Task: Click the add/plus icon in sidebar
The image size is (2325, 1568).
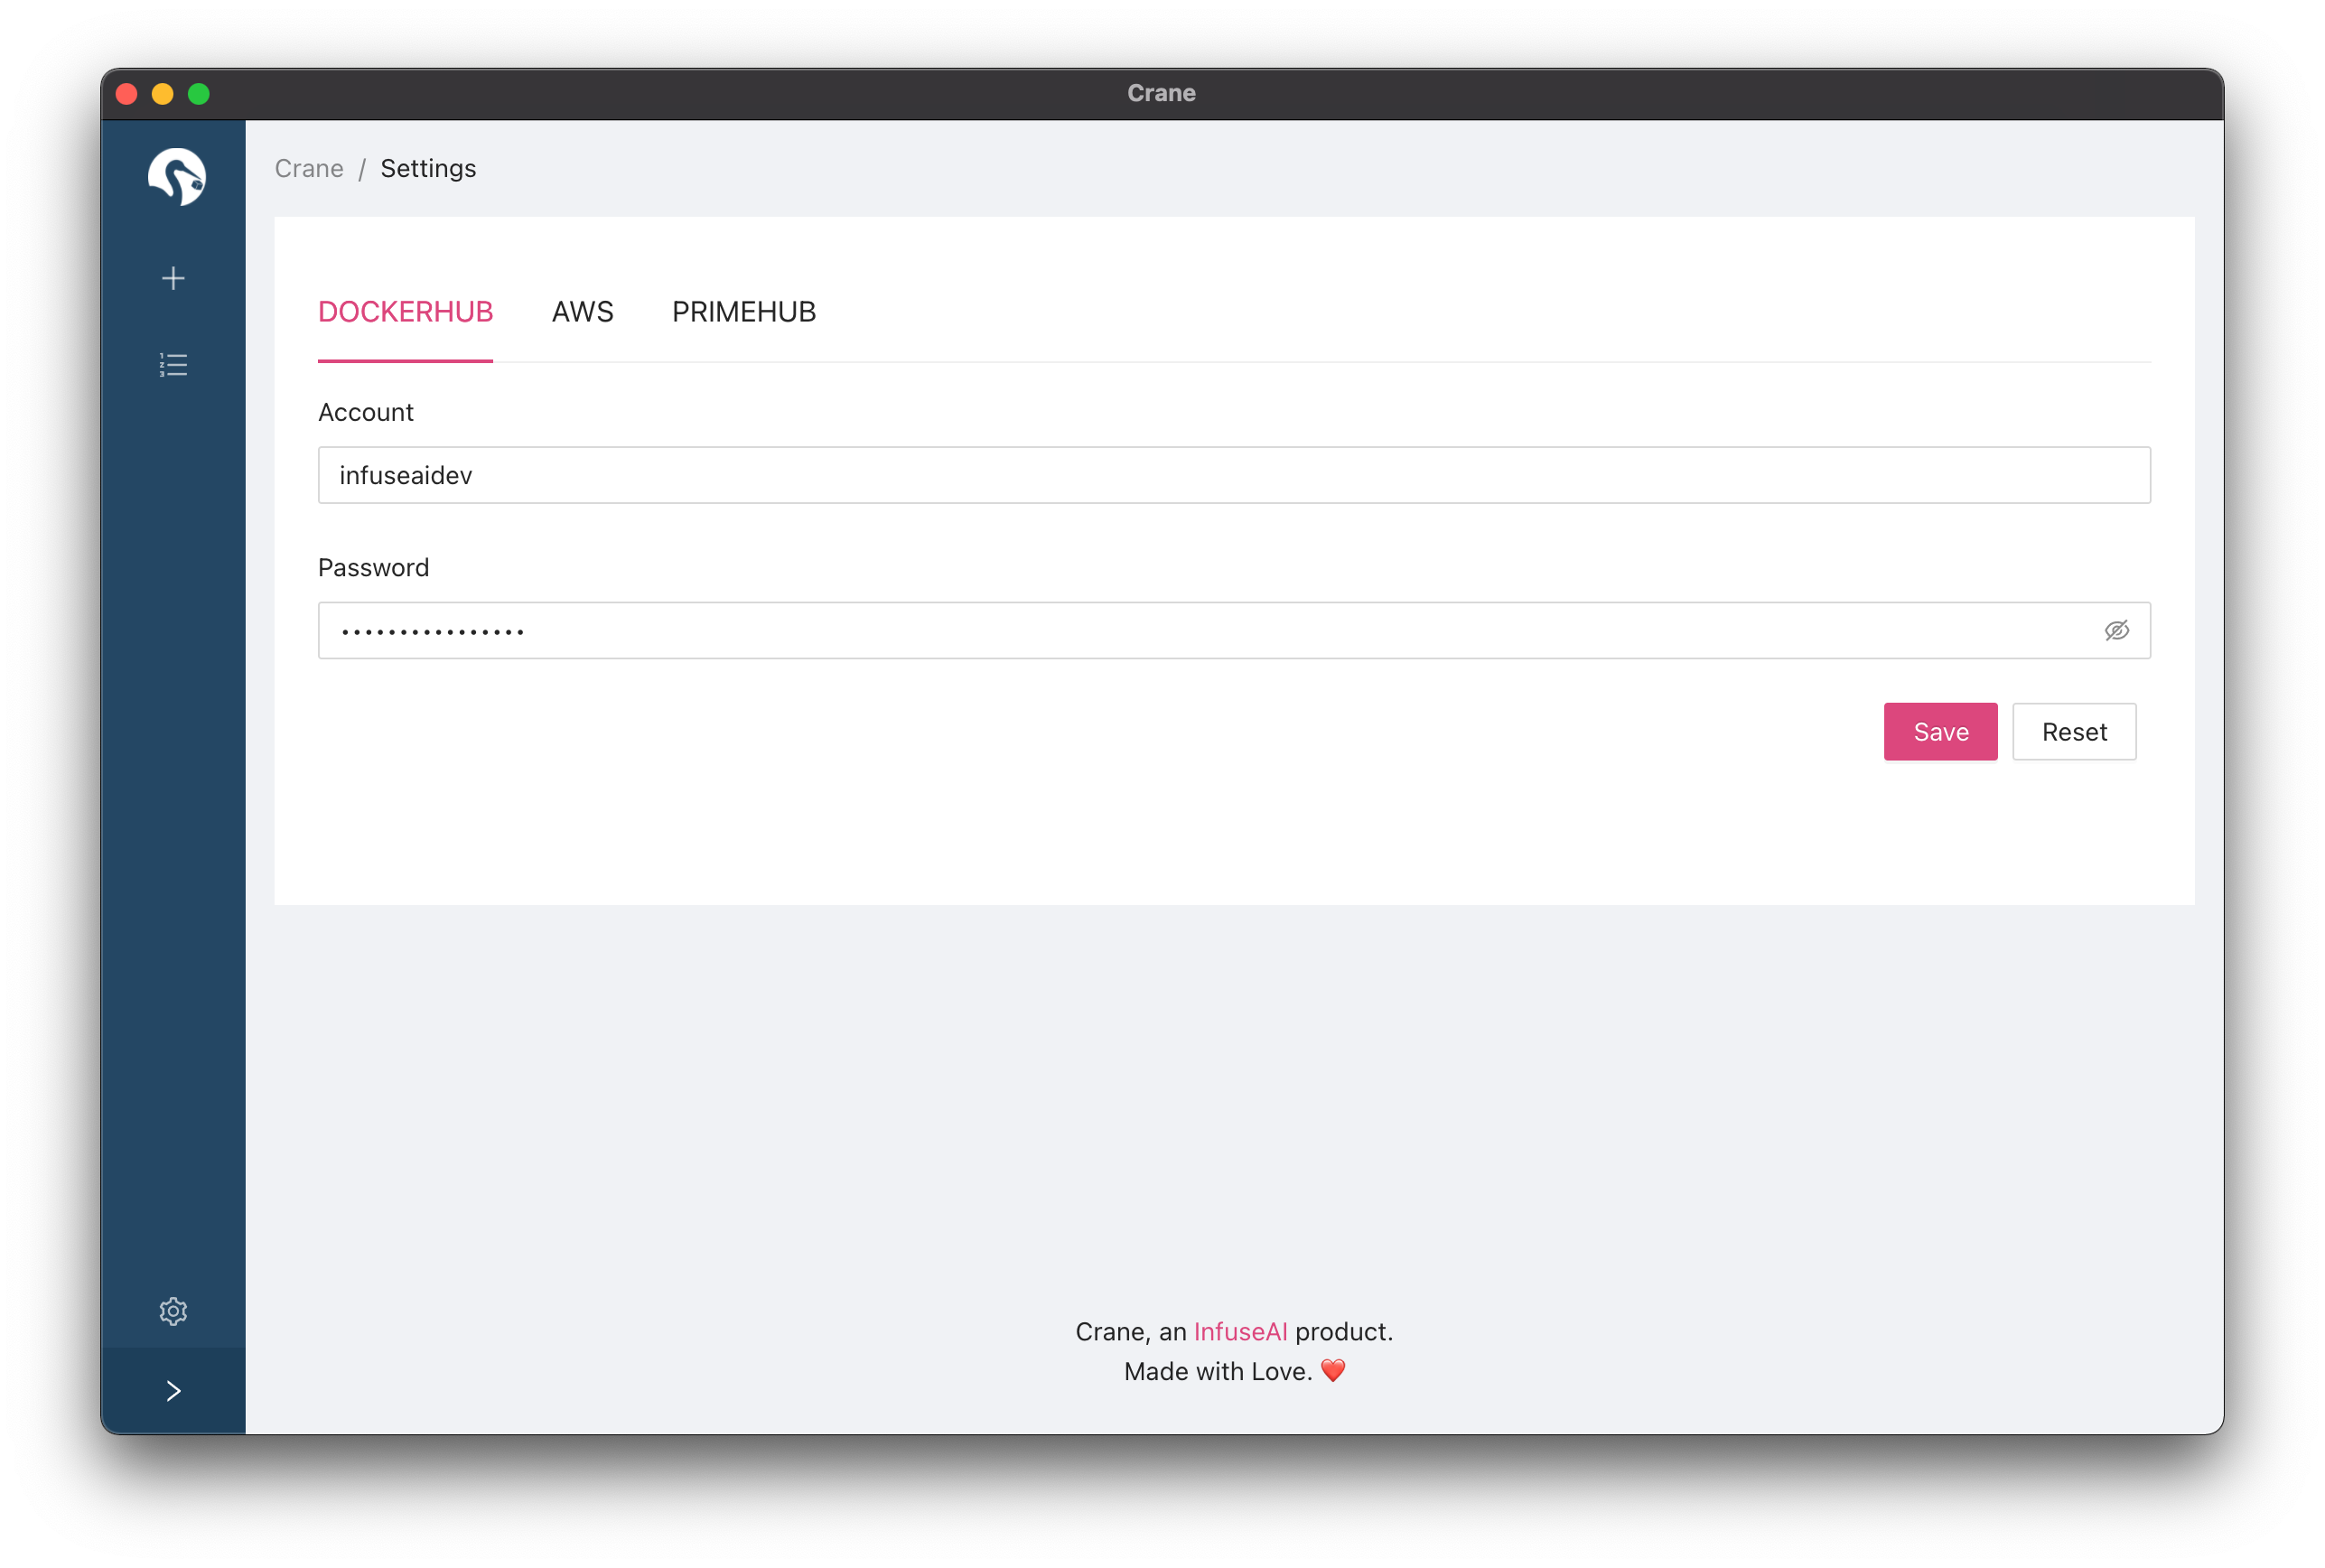Action: [x=173, y=278]
